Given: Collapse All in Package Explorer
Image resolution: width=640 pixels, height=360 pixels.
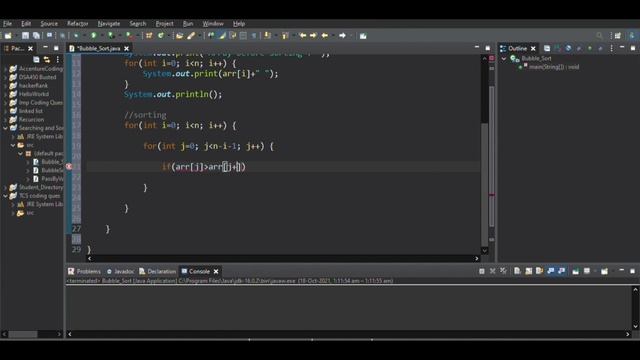Looking at the screenshot, I should pyautogui.click(x=36, y=60).
